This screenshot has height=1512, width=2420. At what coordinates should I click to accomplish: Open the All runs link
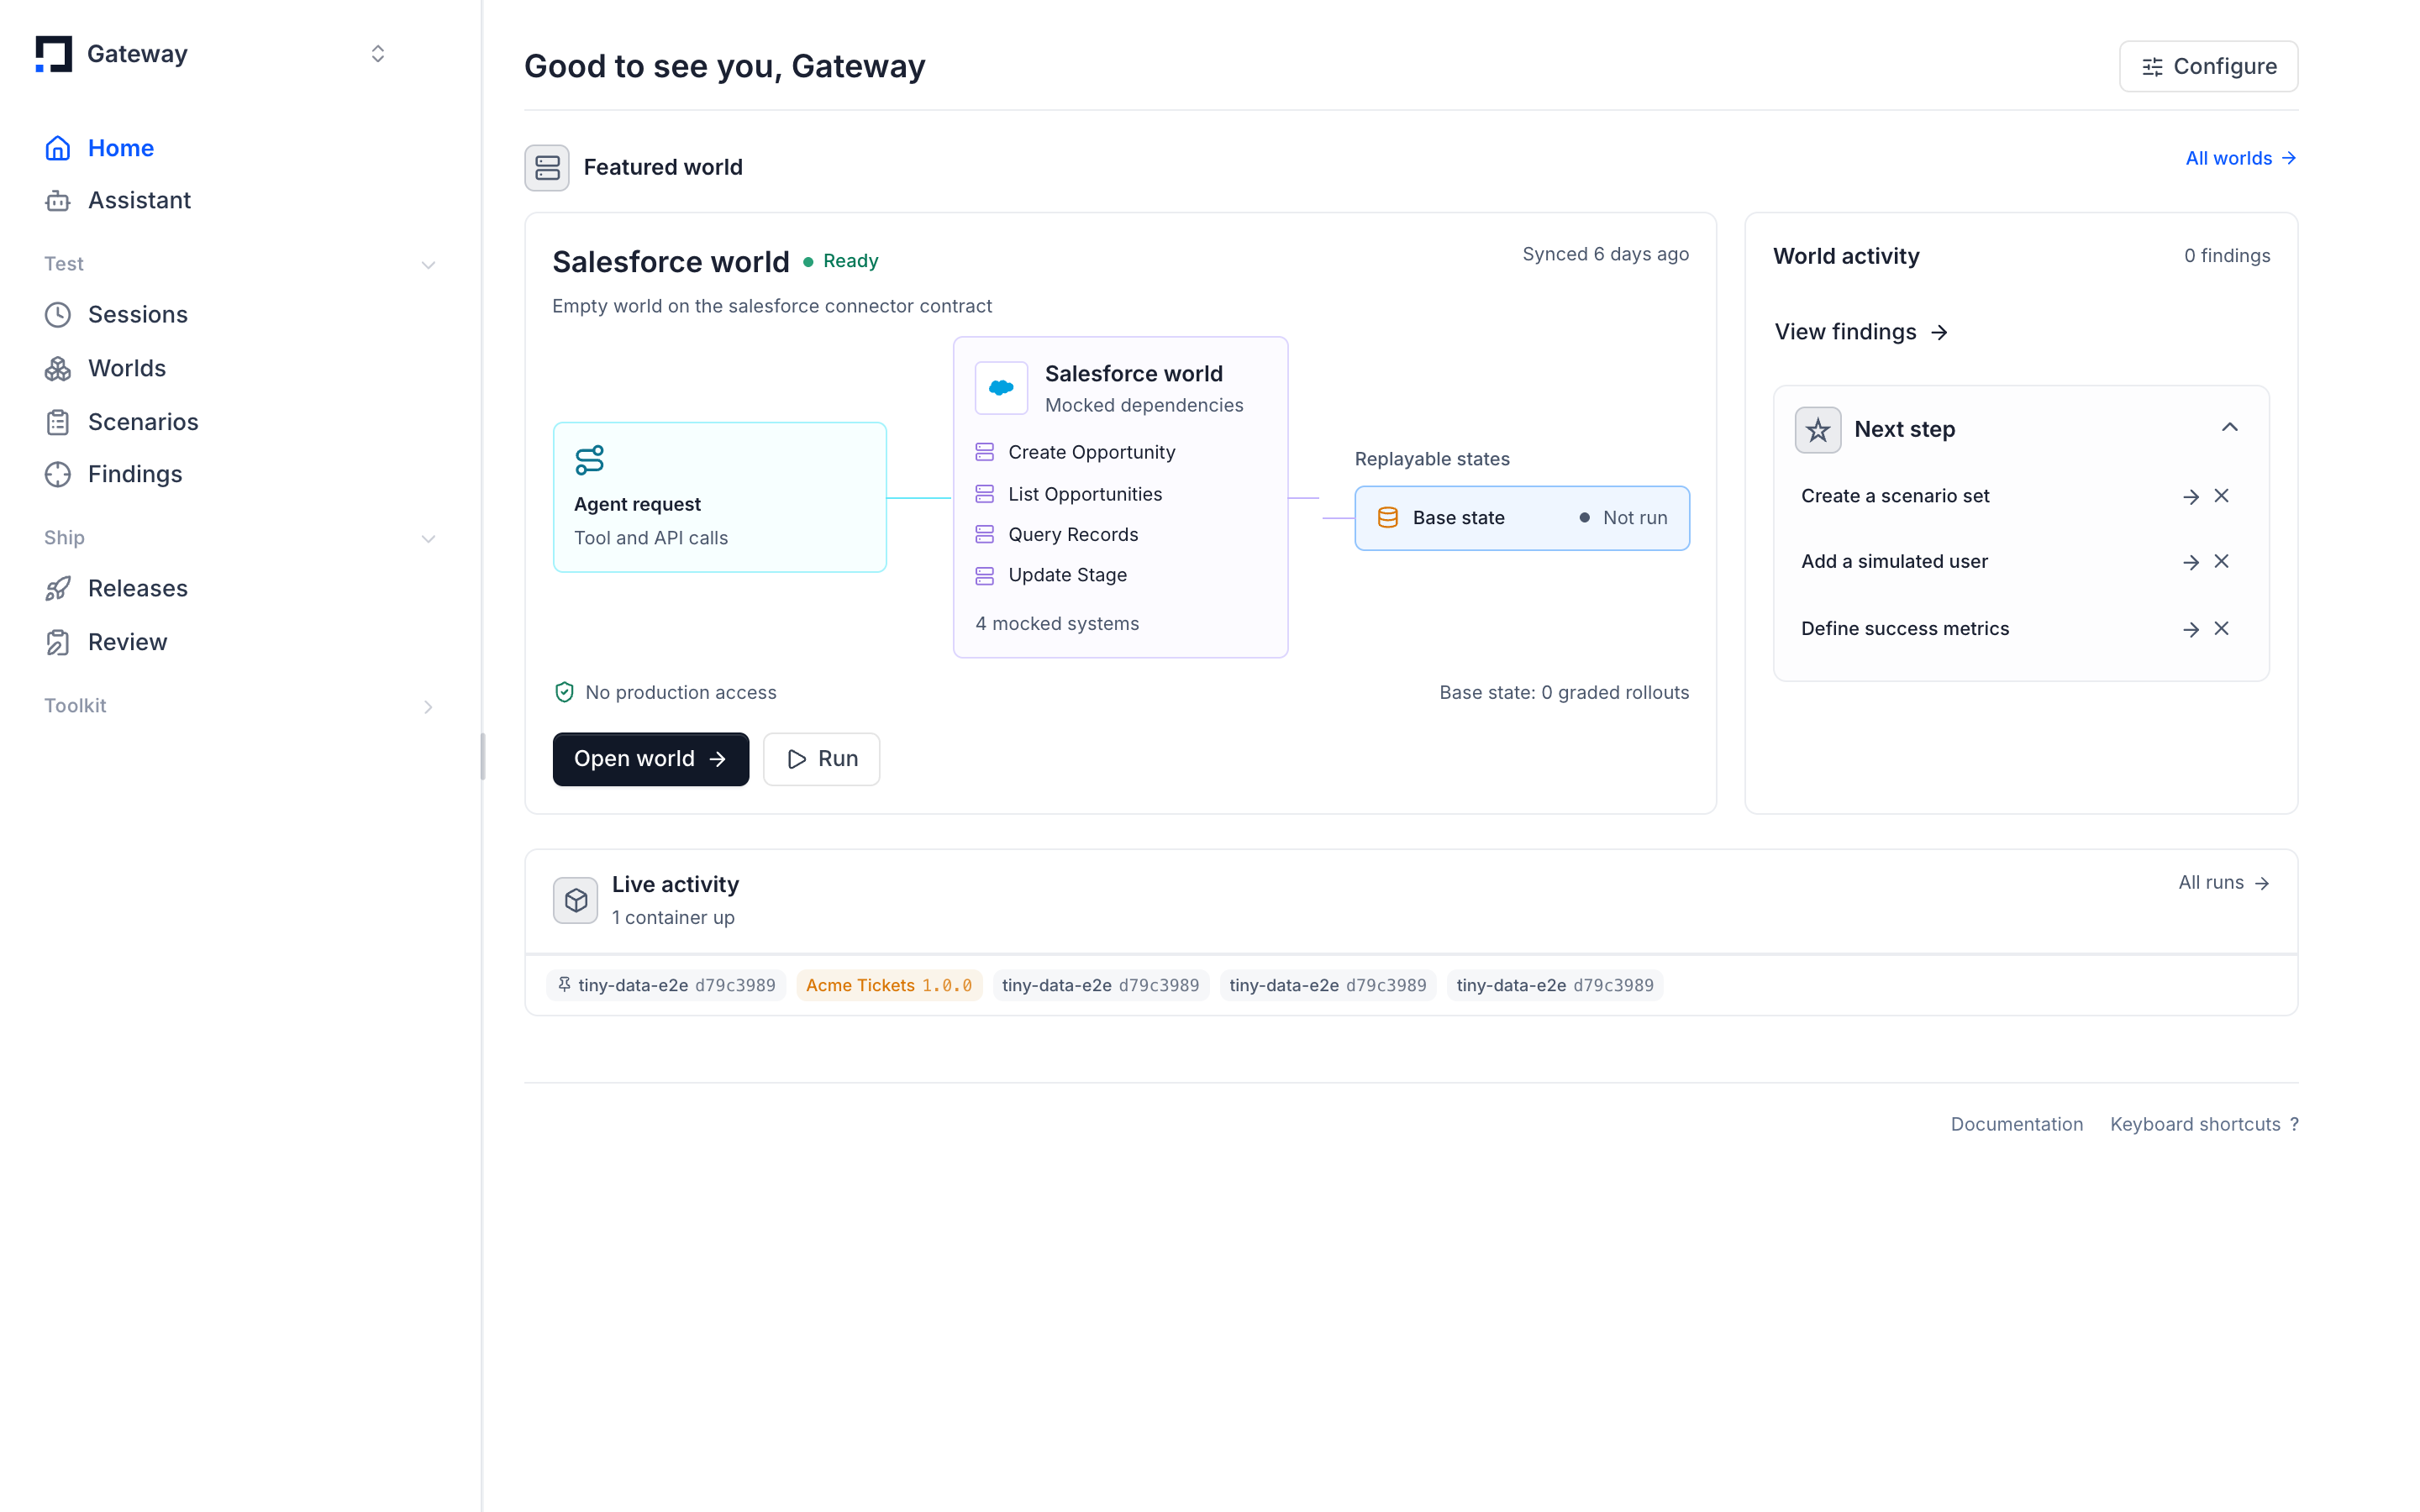click(x=2224, y=883)
